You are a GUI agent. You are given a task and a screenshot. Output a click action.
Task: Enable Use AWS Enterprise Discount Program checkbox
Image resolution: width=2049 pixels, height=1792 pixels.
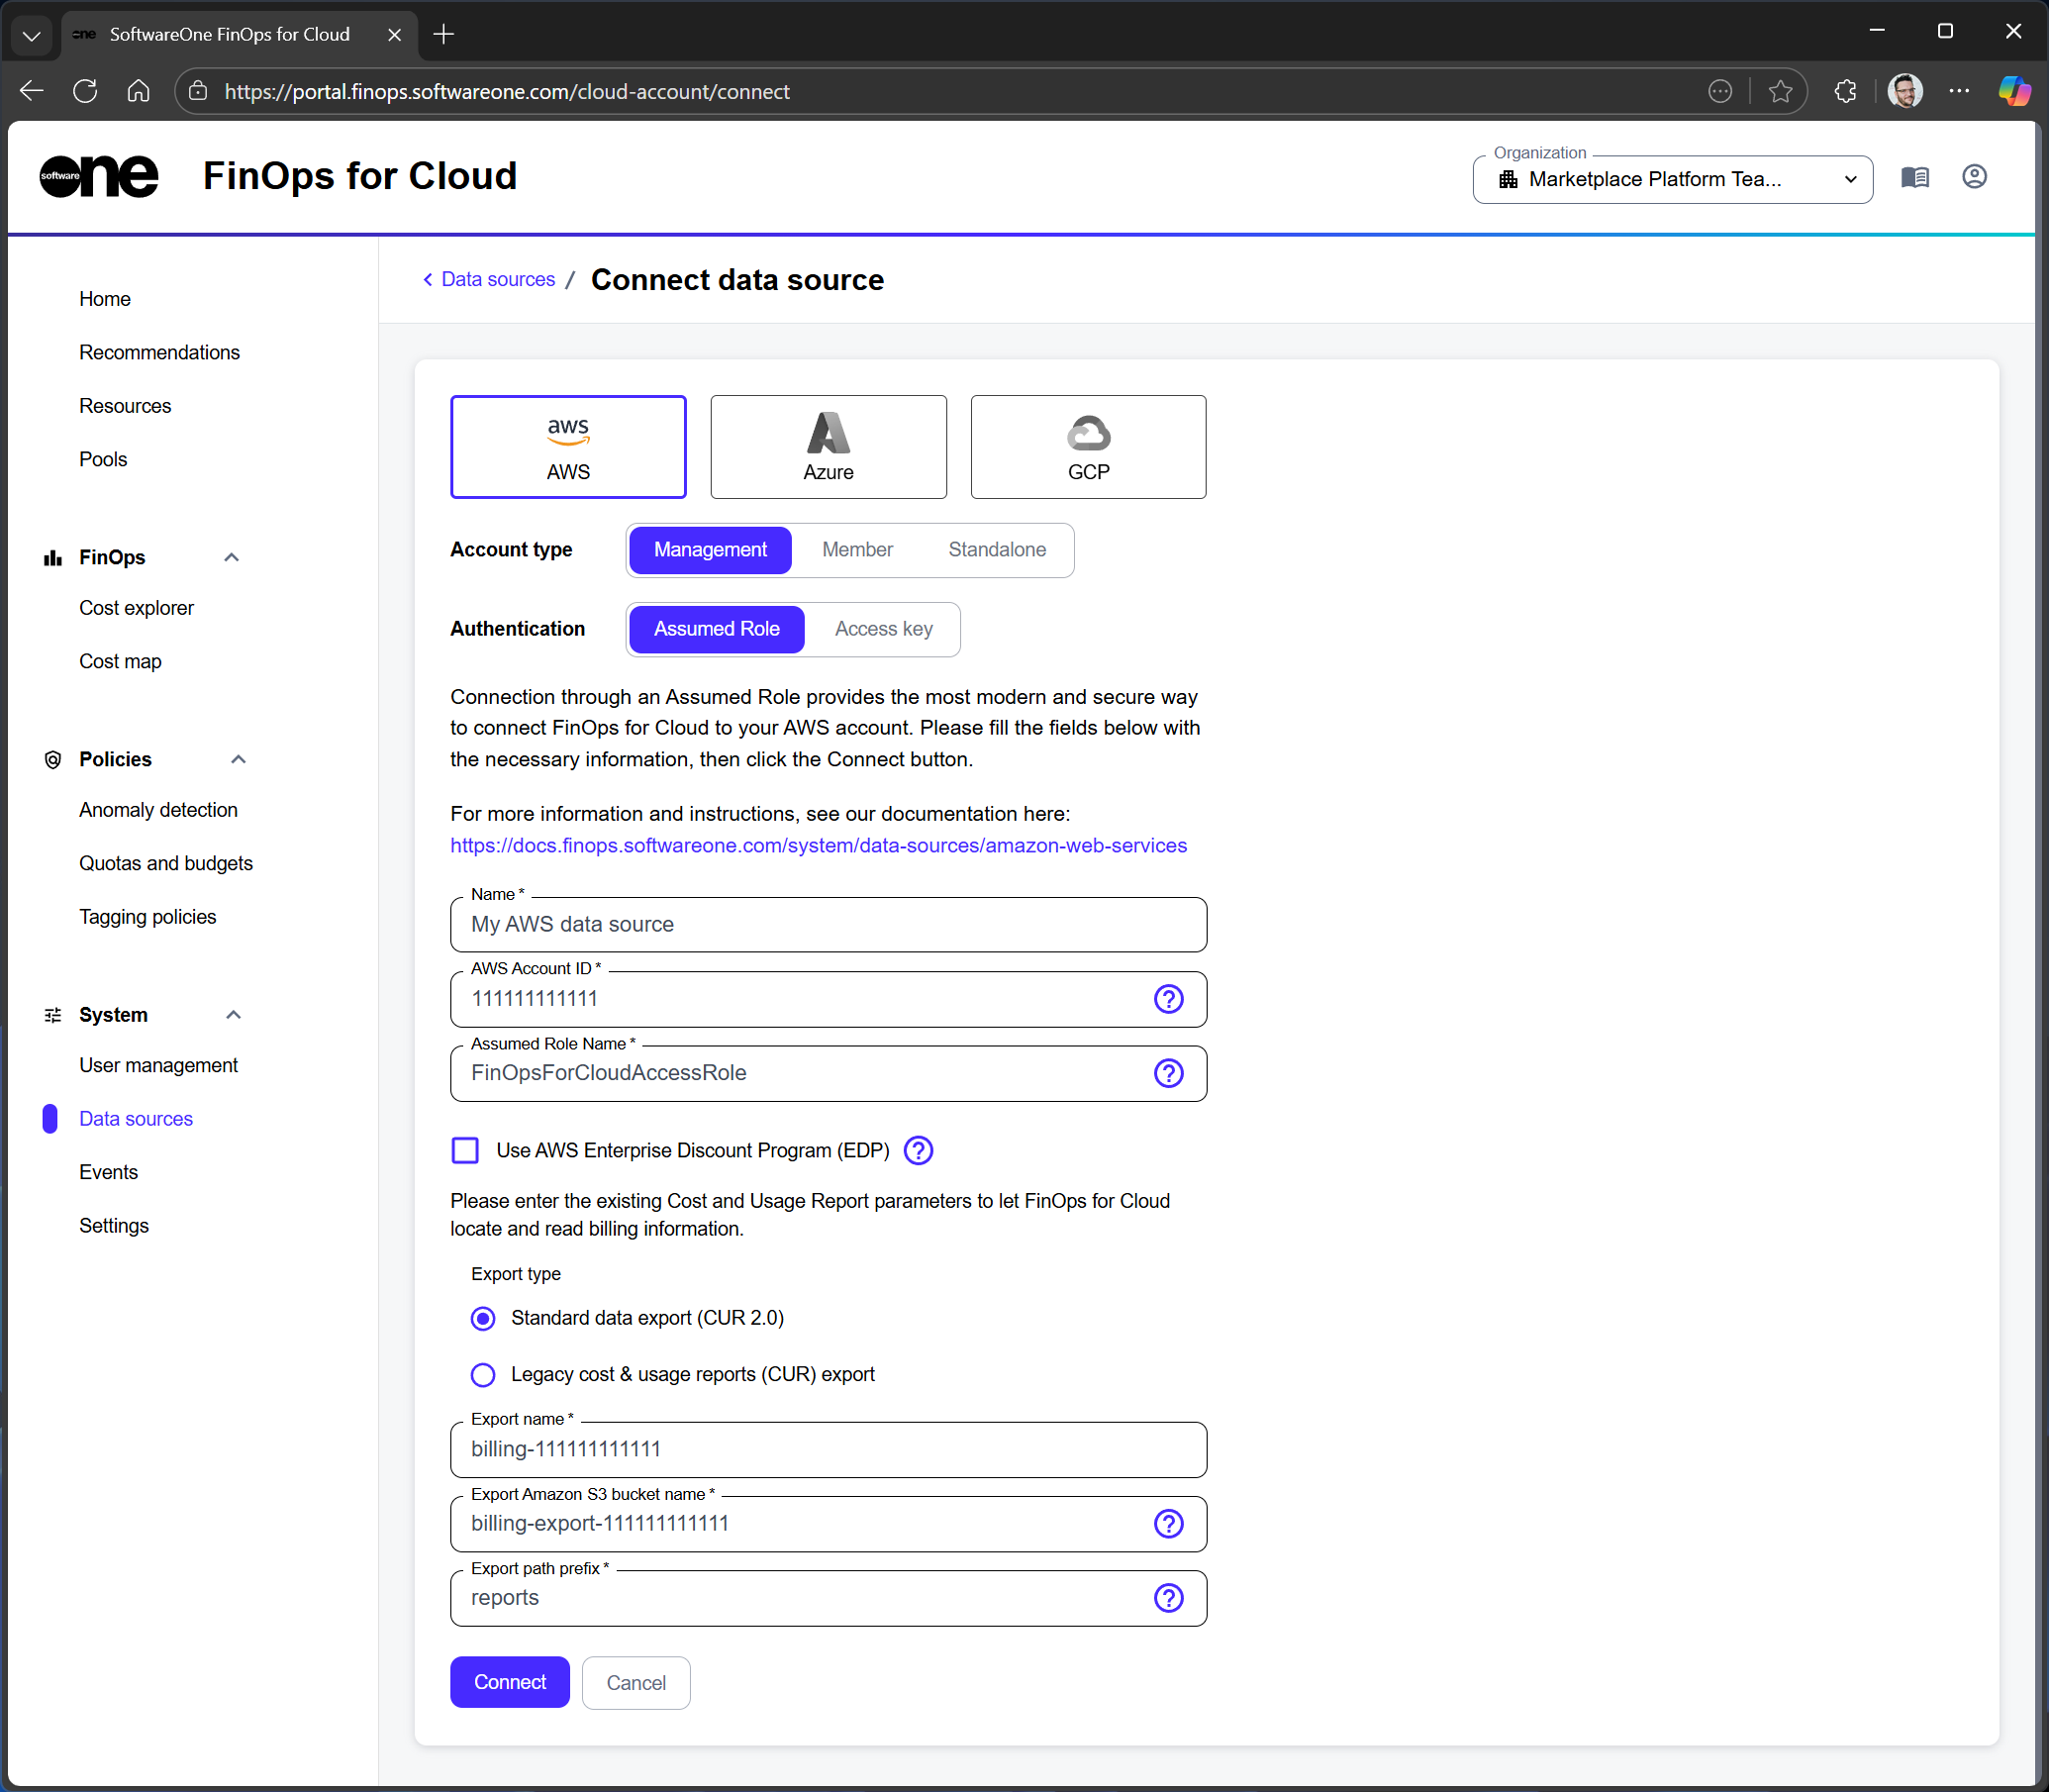click(465, 1150)
